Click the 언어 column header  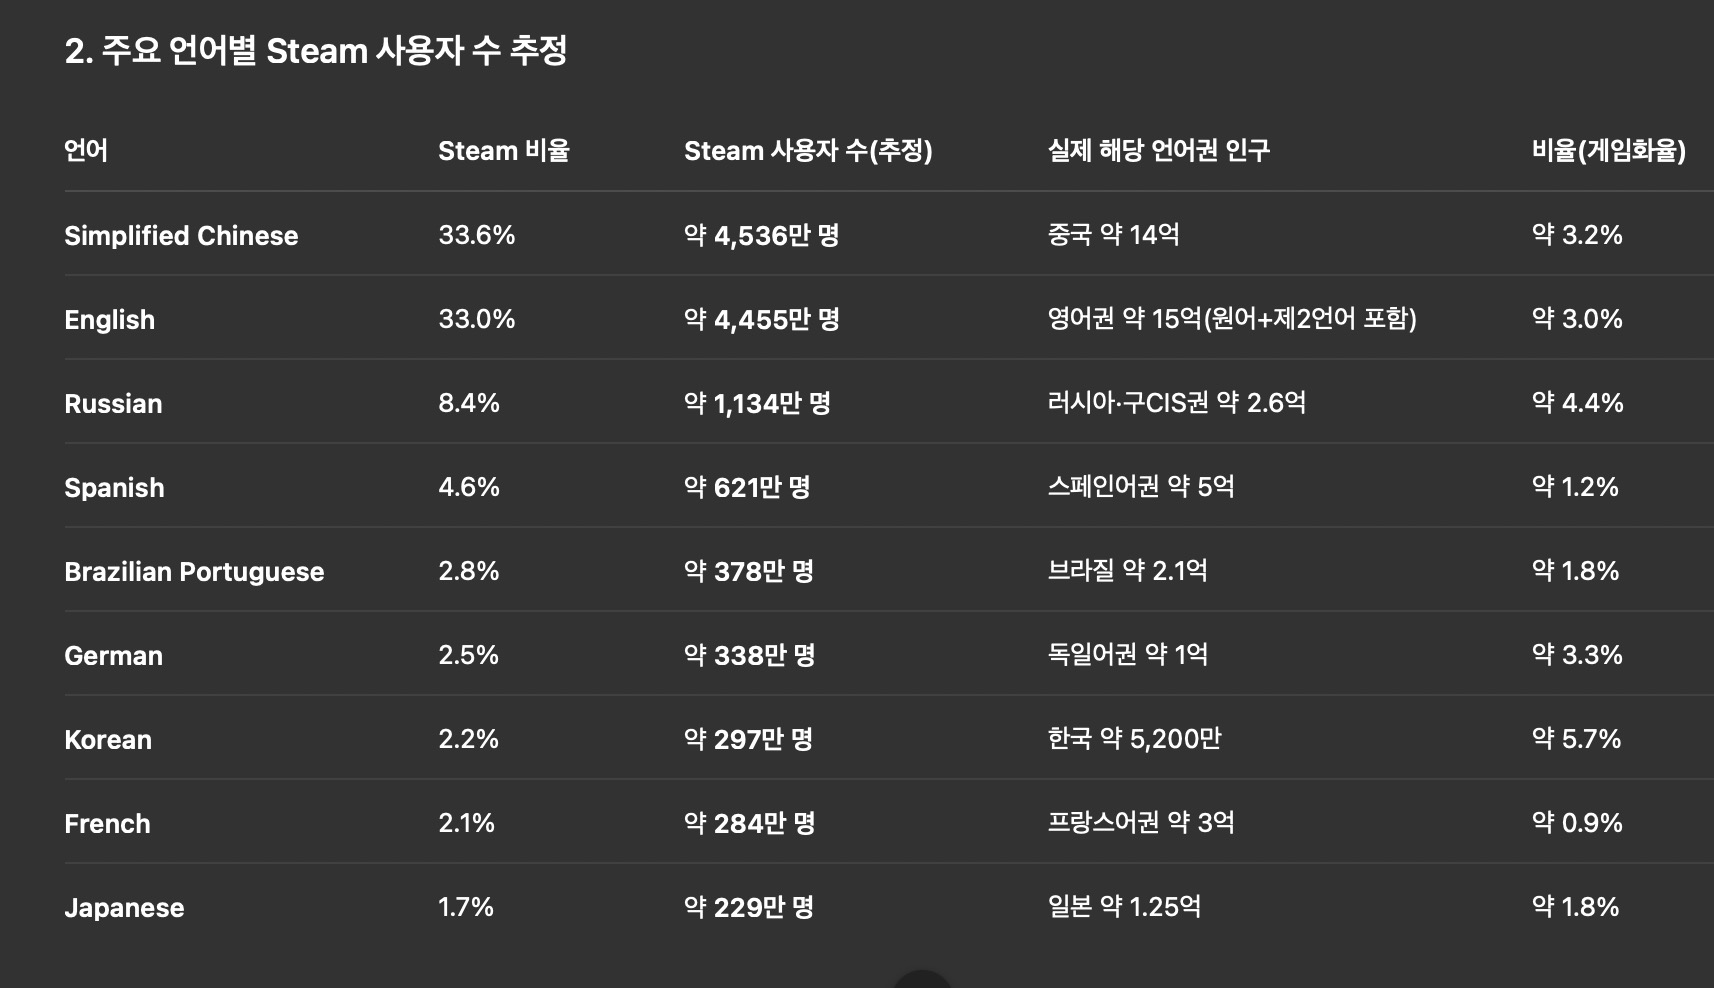86,151
